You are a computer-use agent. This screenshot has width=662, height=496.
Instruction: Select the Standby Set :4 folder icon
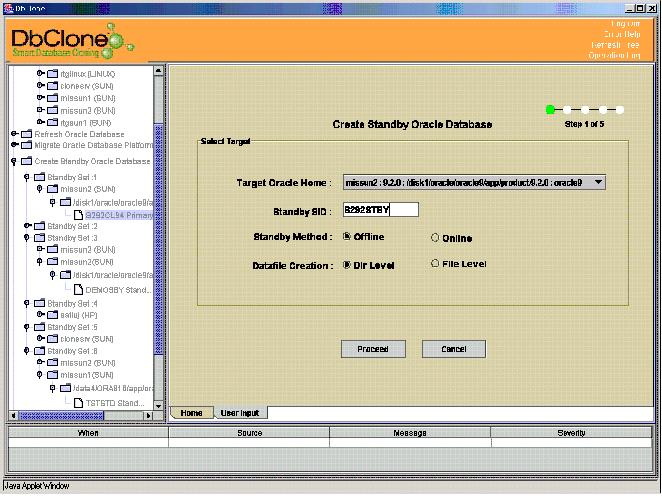pyautogui.click(x=40, y=304)
